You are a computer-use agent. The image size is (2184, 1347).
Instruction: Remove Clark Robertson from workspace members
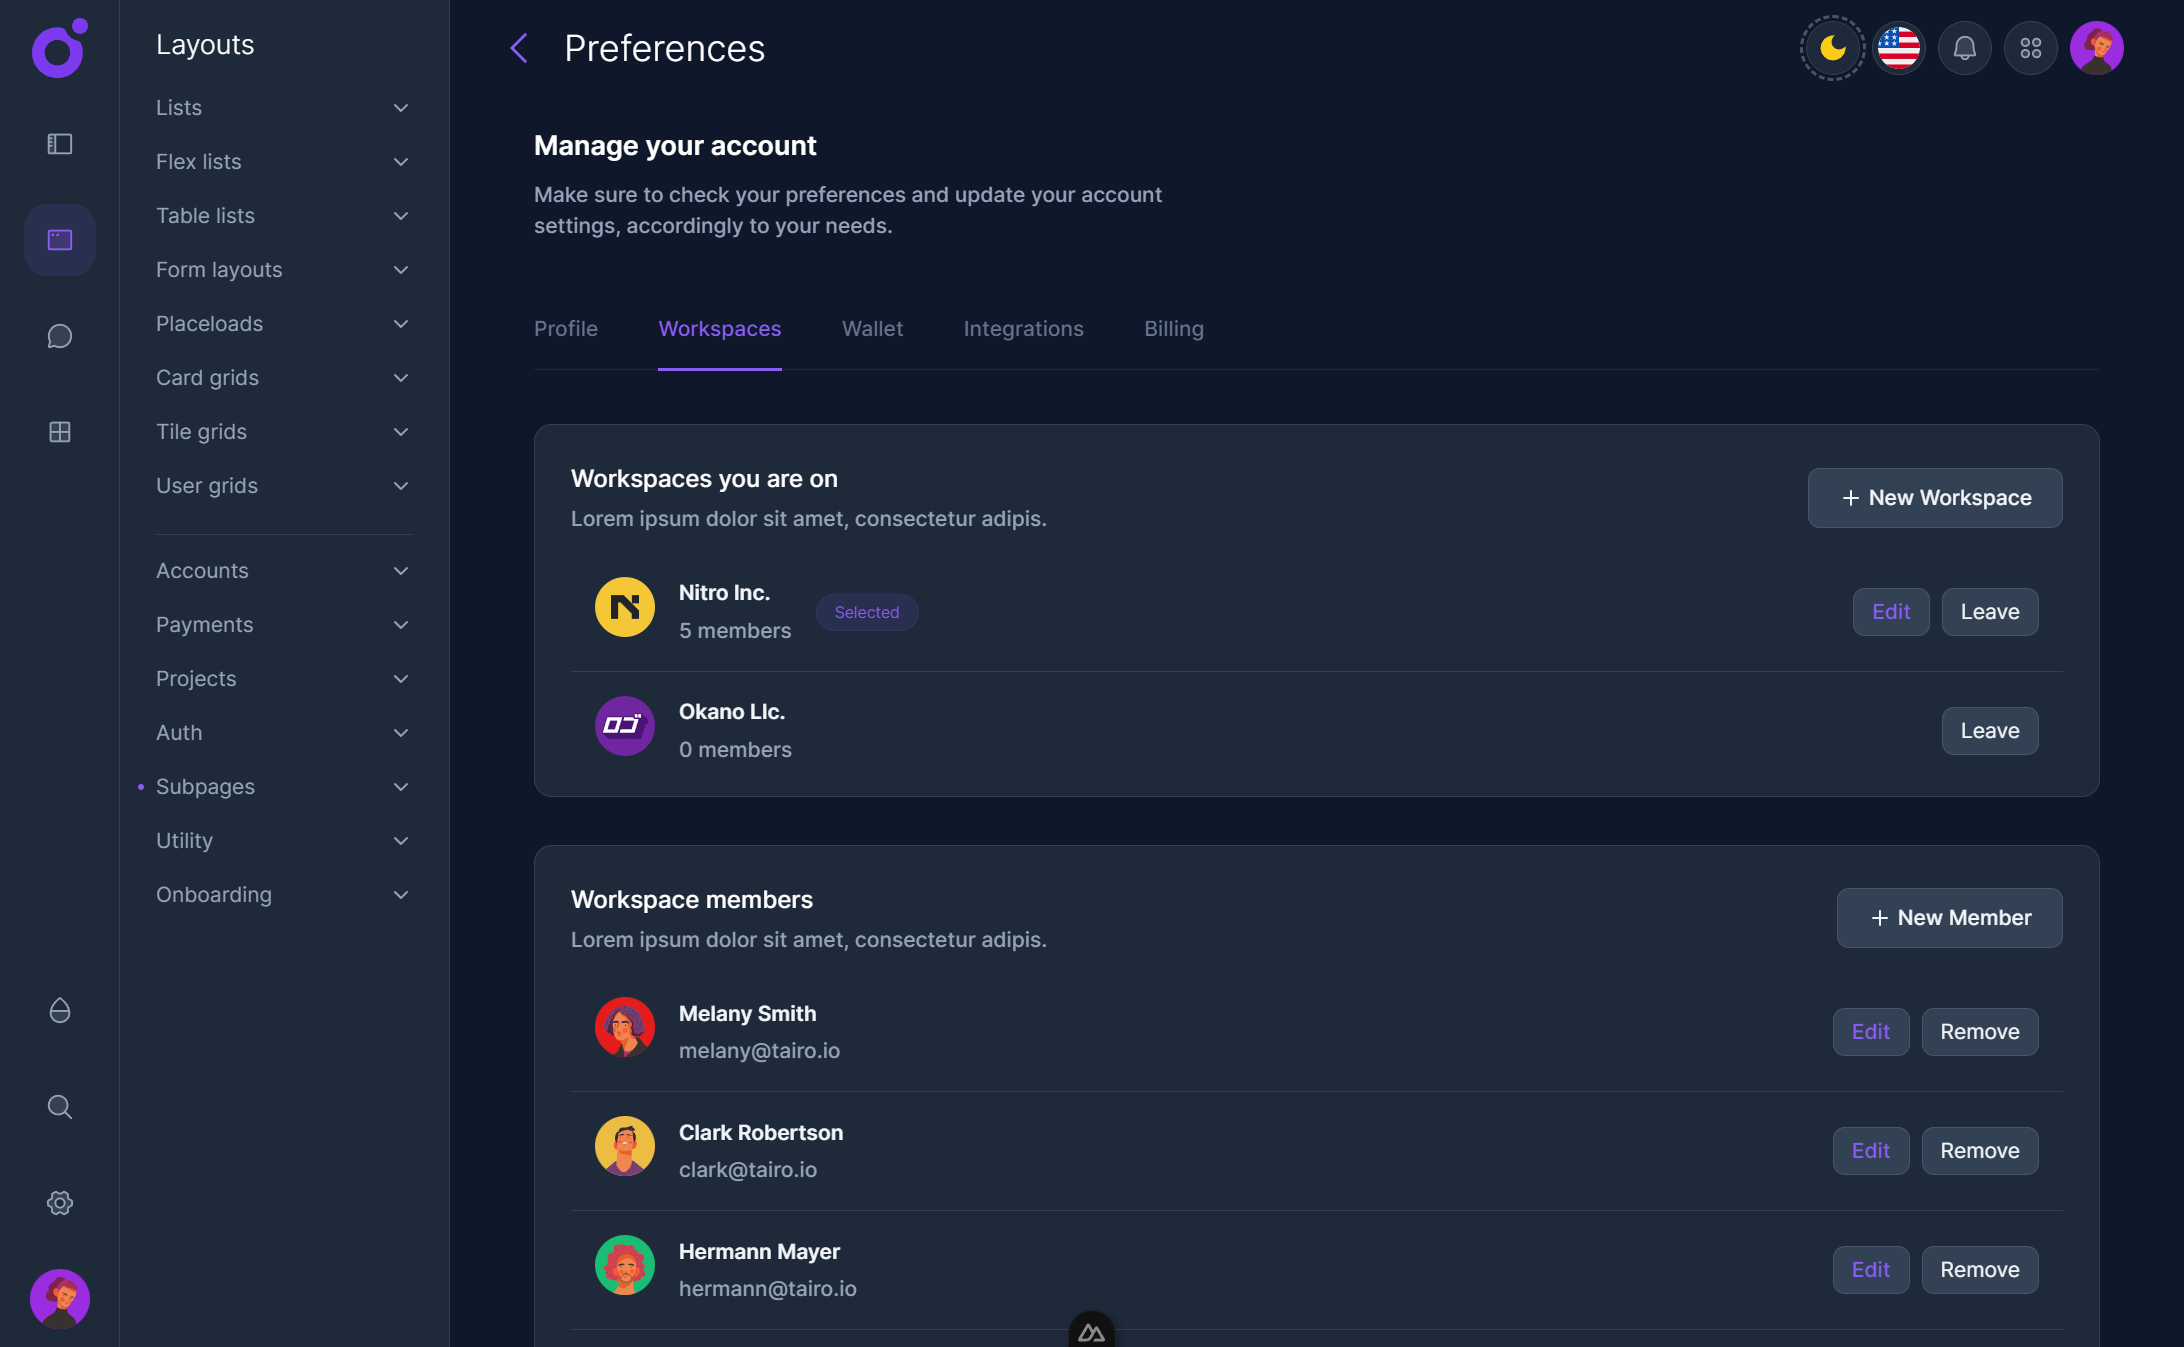[x=1980, y=1150]
